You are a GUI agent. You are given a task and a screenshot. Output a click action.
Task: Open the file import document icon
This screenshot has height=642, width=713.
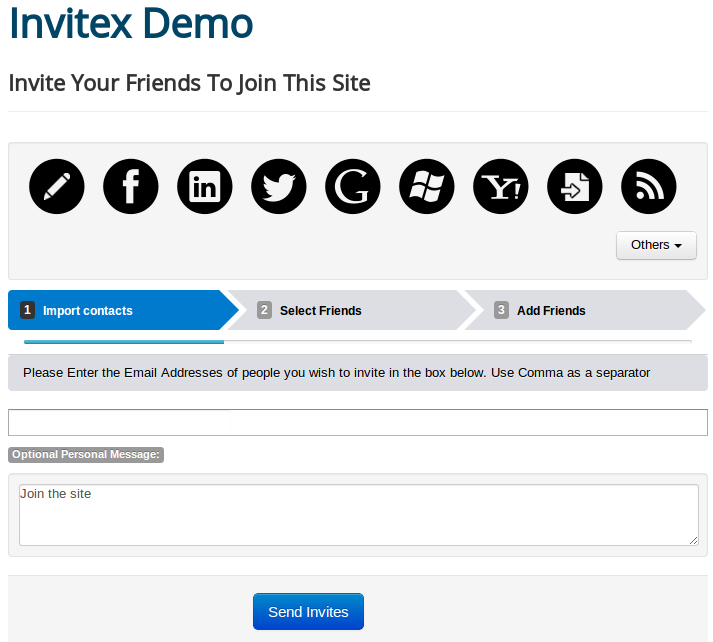[575, 186]
